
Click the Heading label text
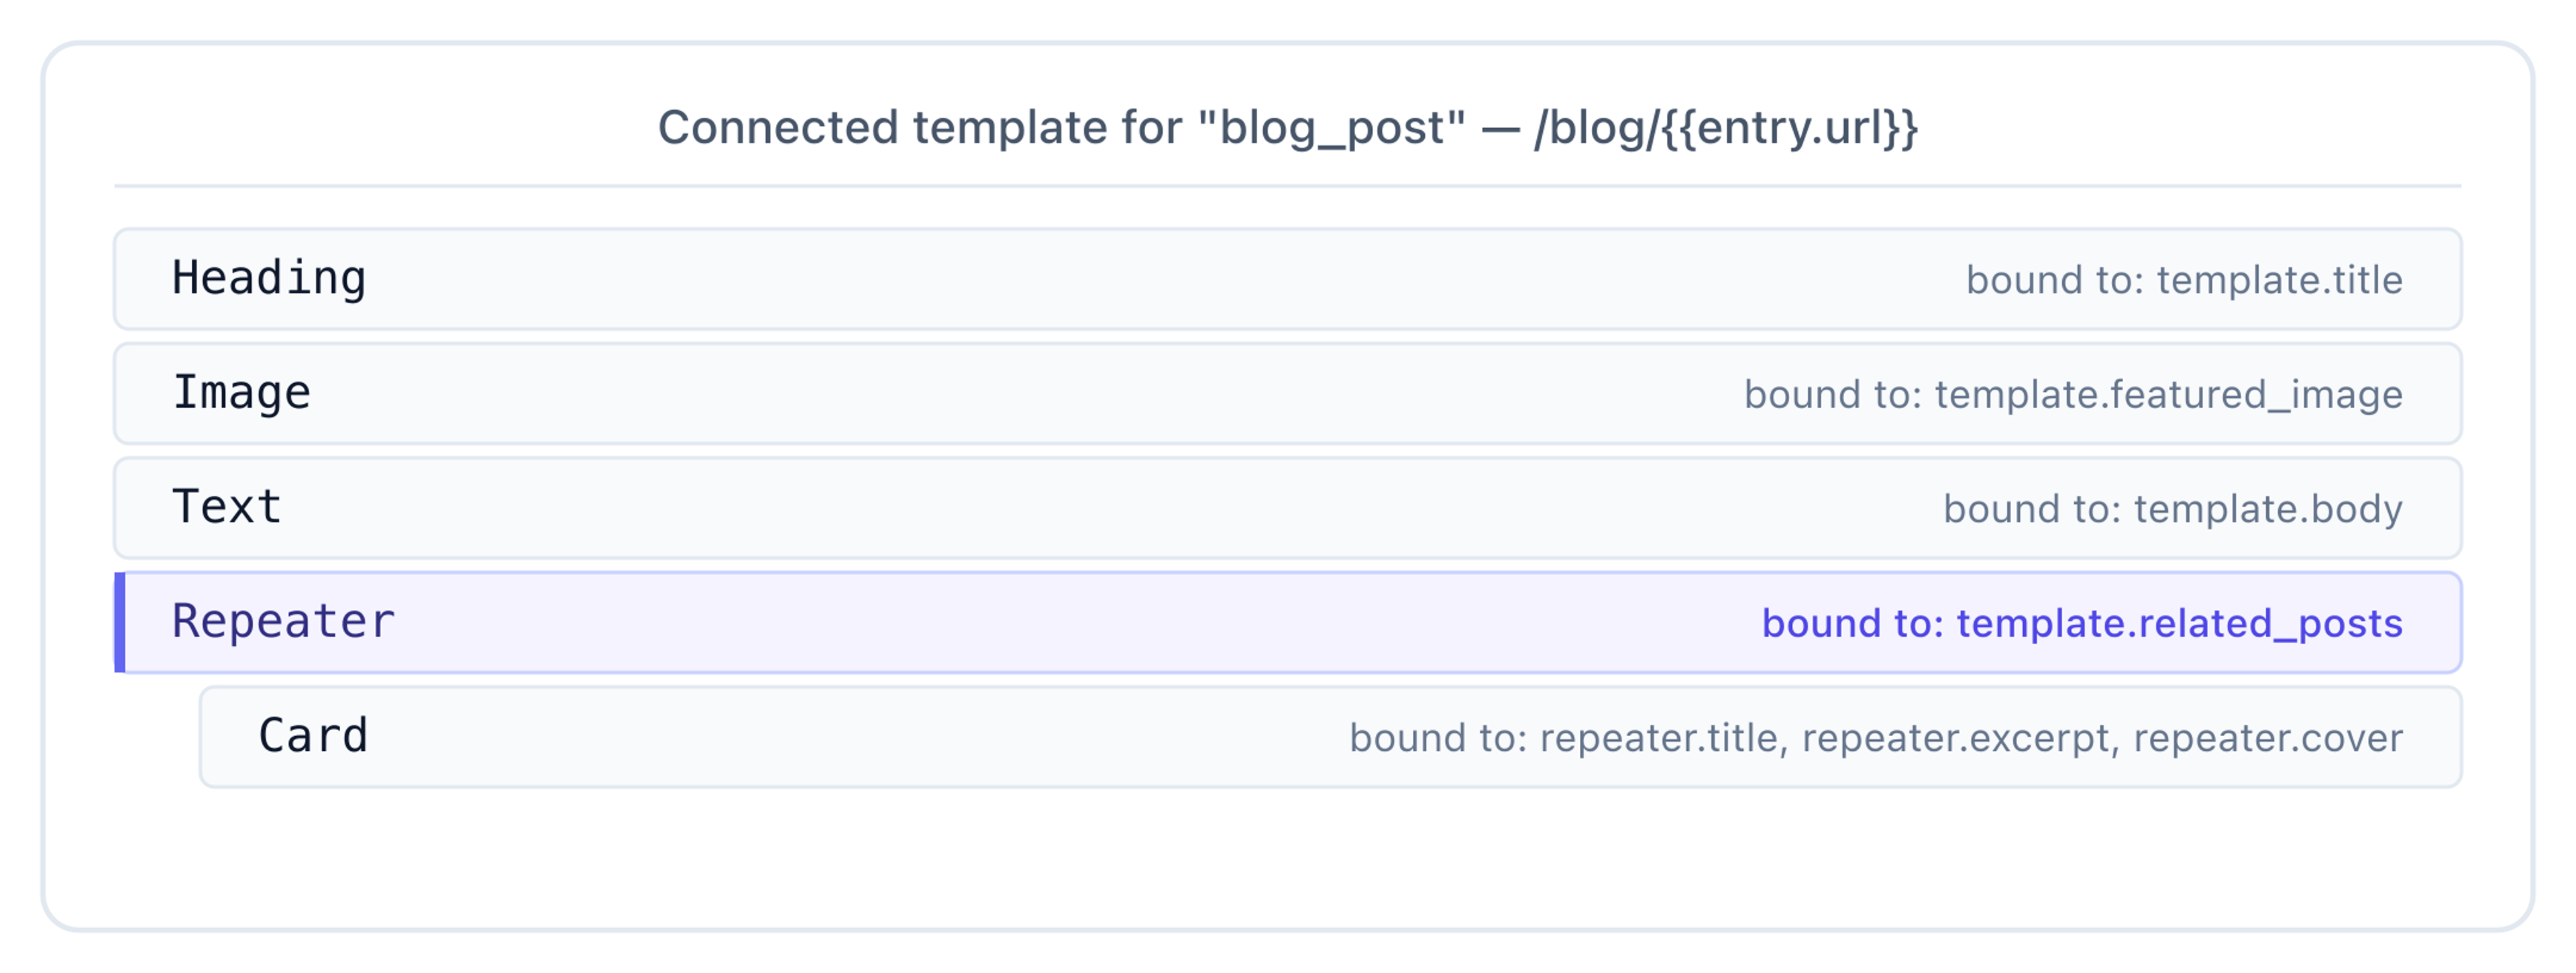269,279
